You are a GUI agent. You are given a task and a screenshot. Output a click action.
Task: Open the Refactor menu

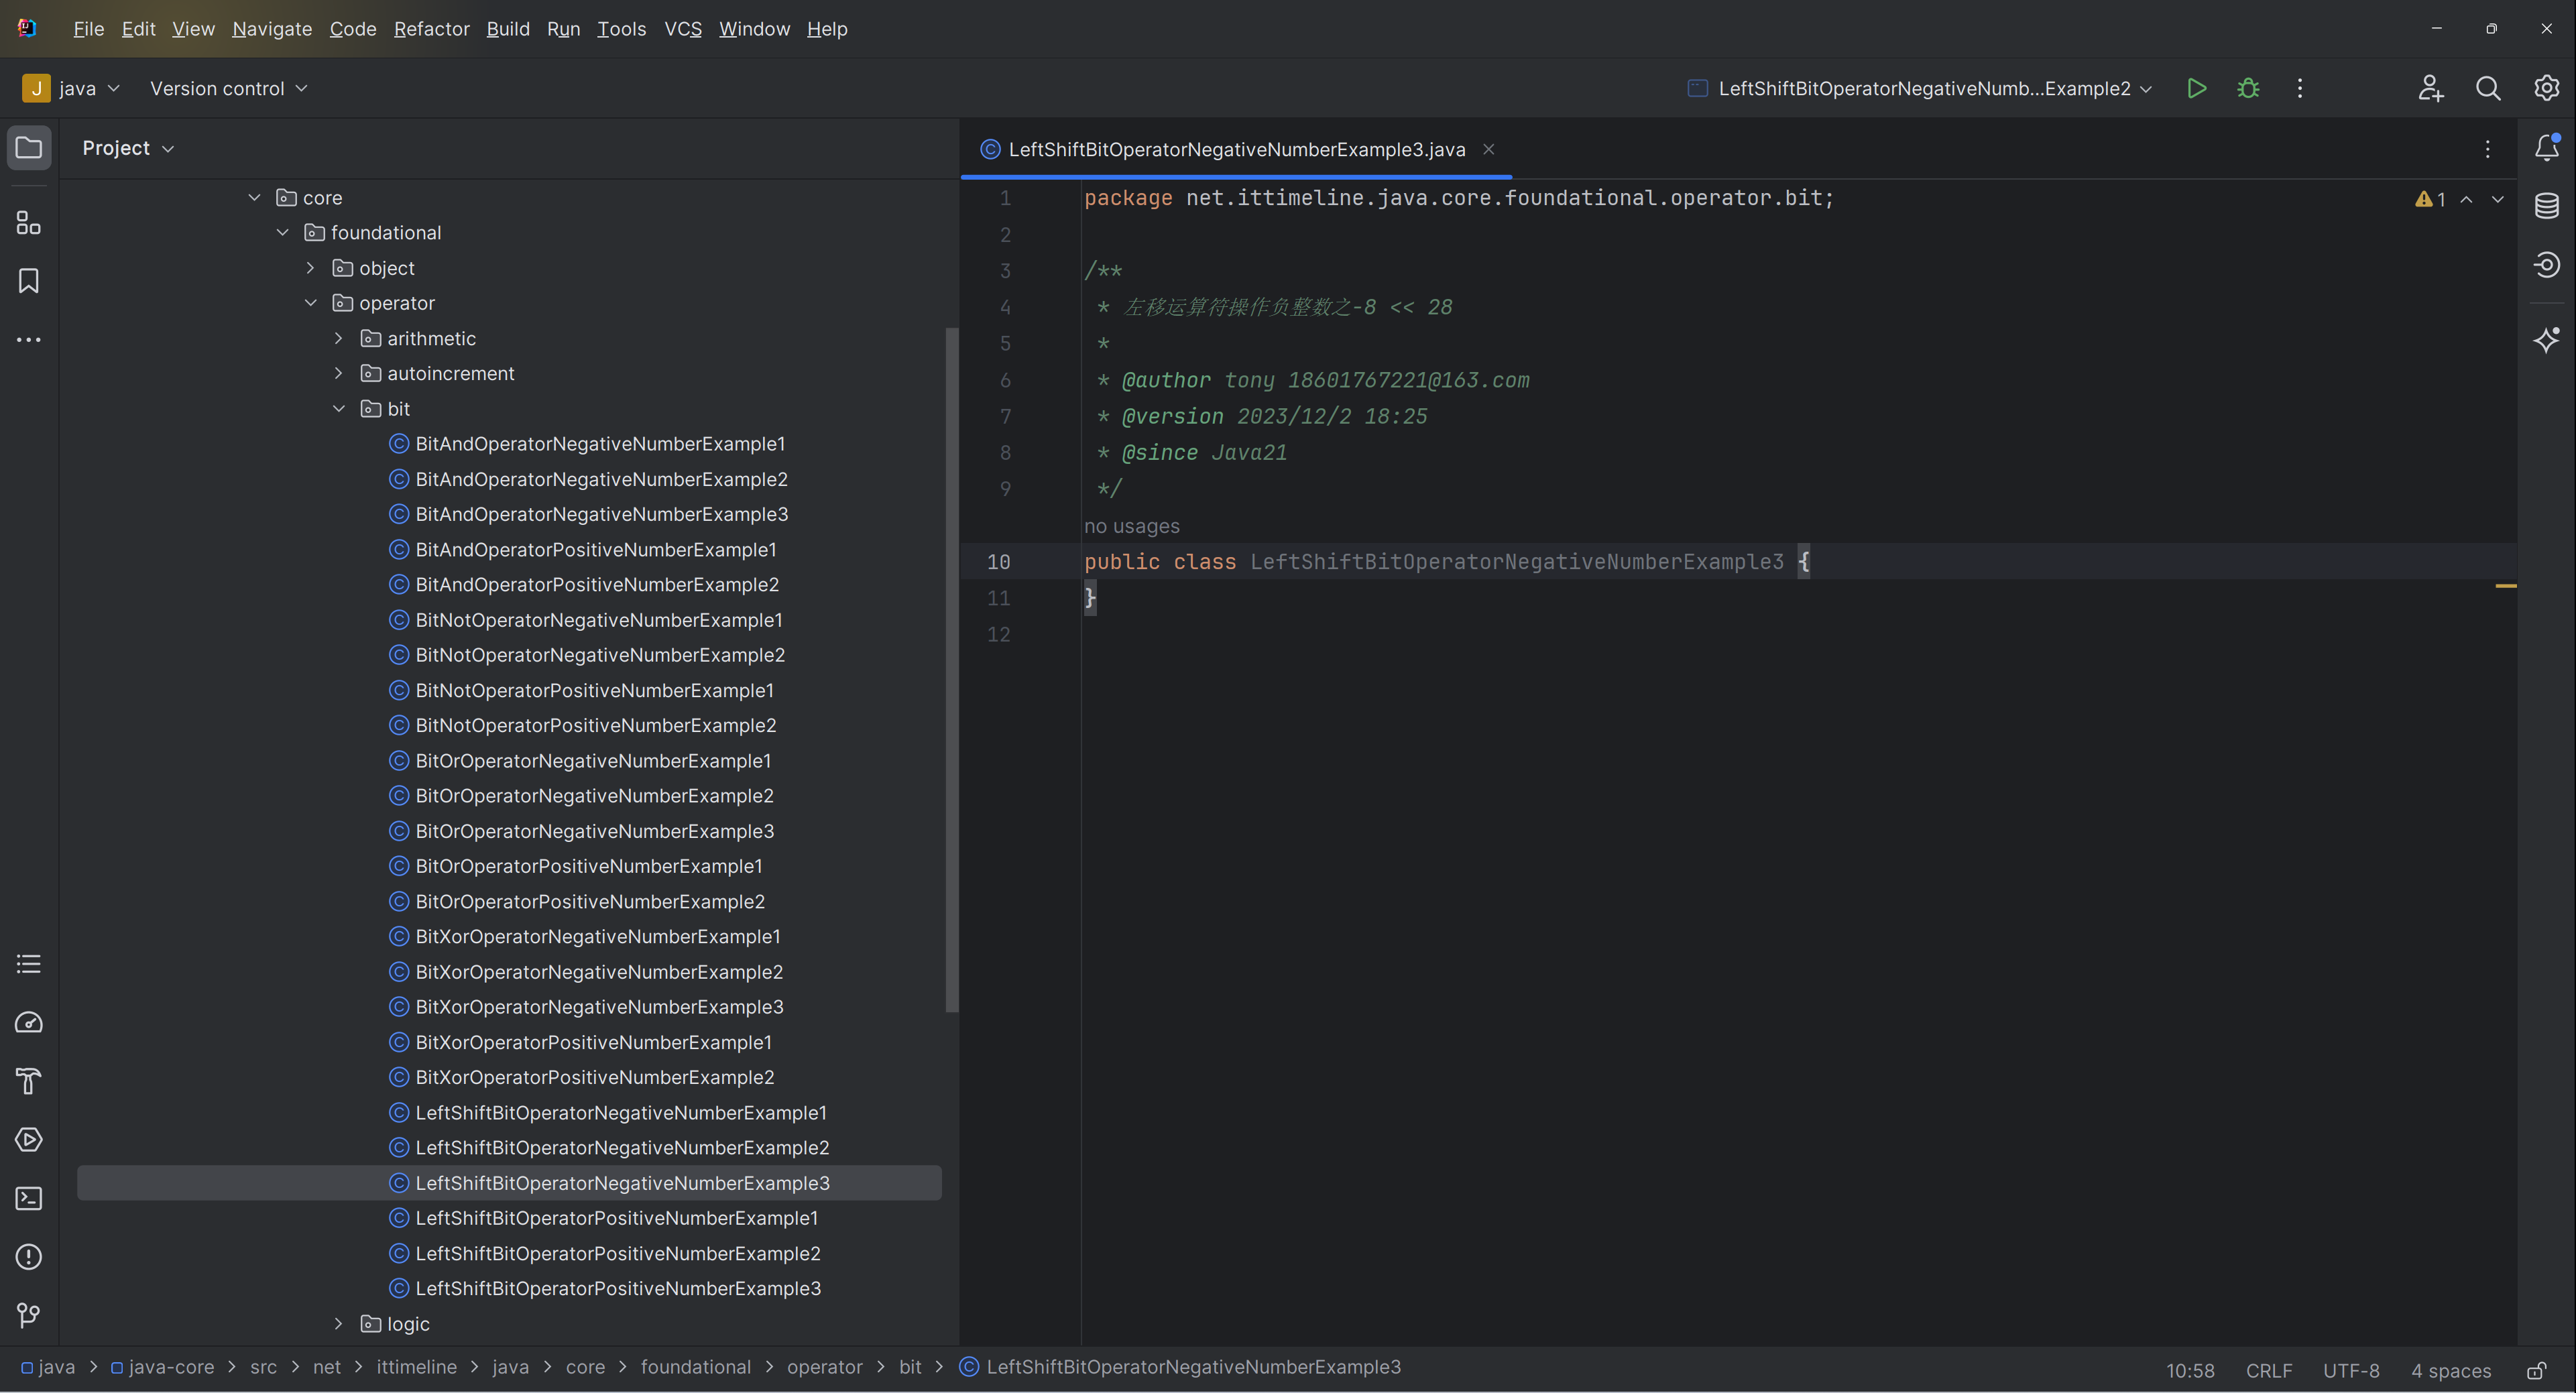pyautogui.click(x=431, y=29)
